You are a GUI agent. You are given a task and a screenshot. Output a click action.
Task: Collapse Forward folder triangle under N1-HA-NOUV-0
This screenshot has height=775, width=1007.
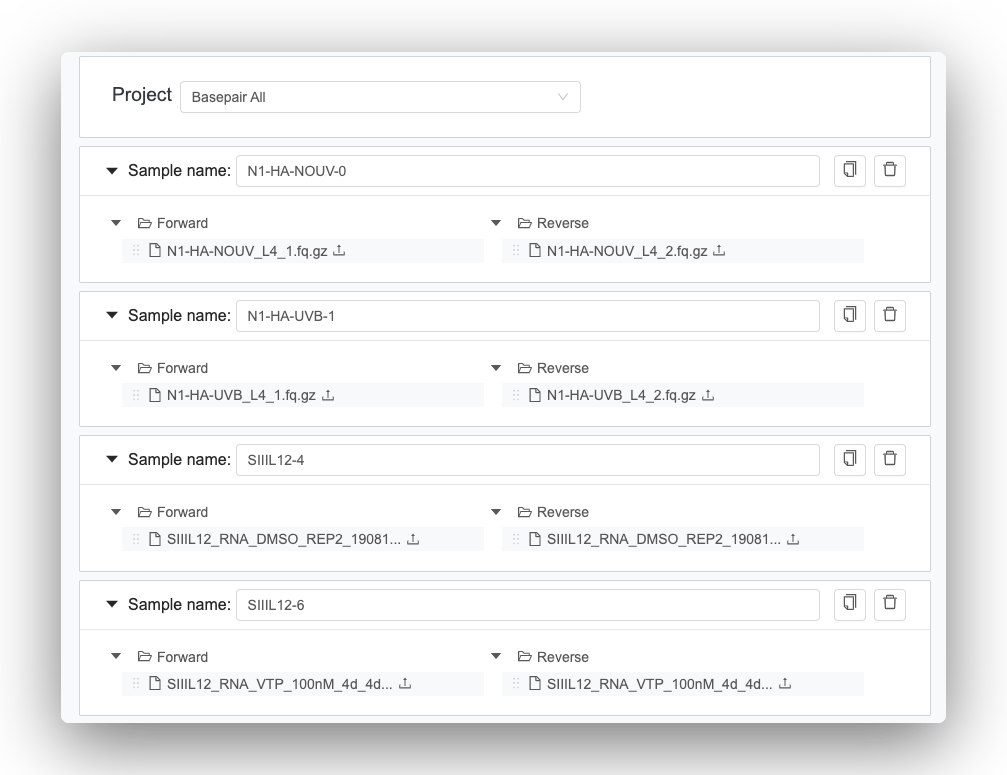click(x=116, y=223)
